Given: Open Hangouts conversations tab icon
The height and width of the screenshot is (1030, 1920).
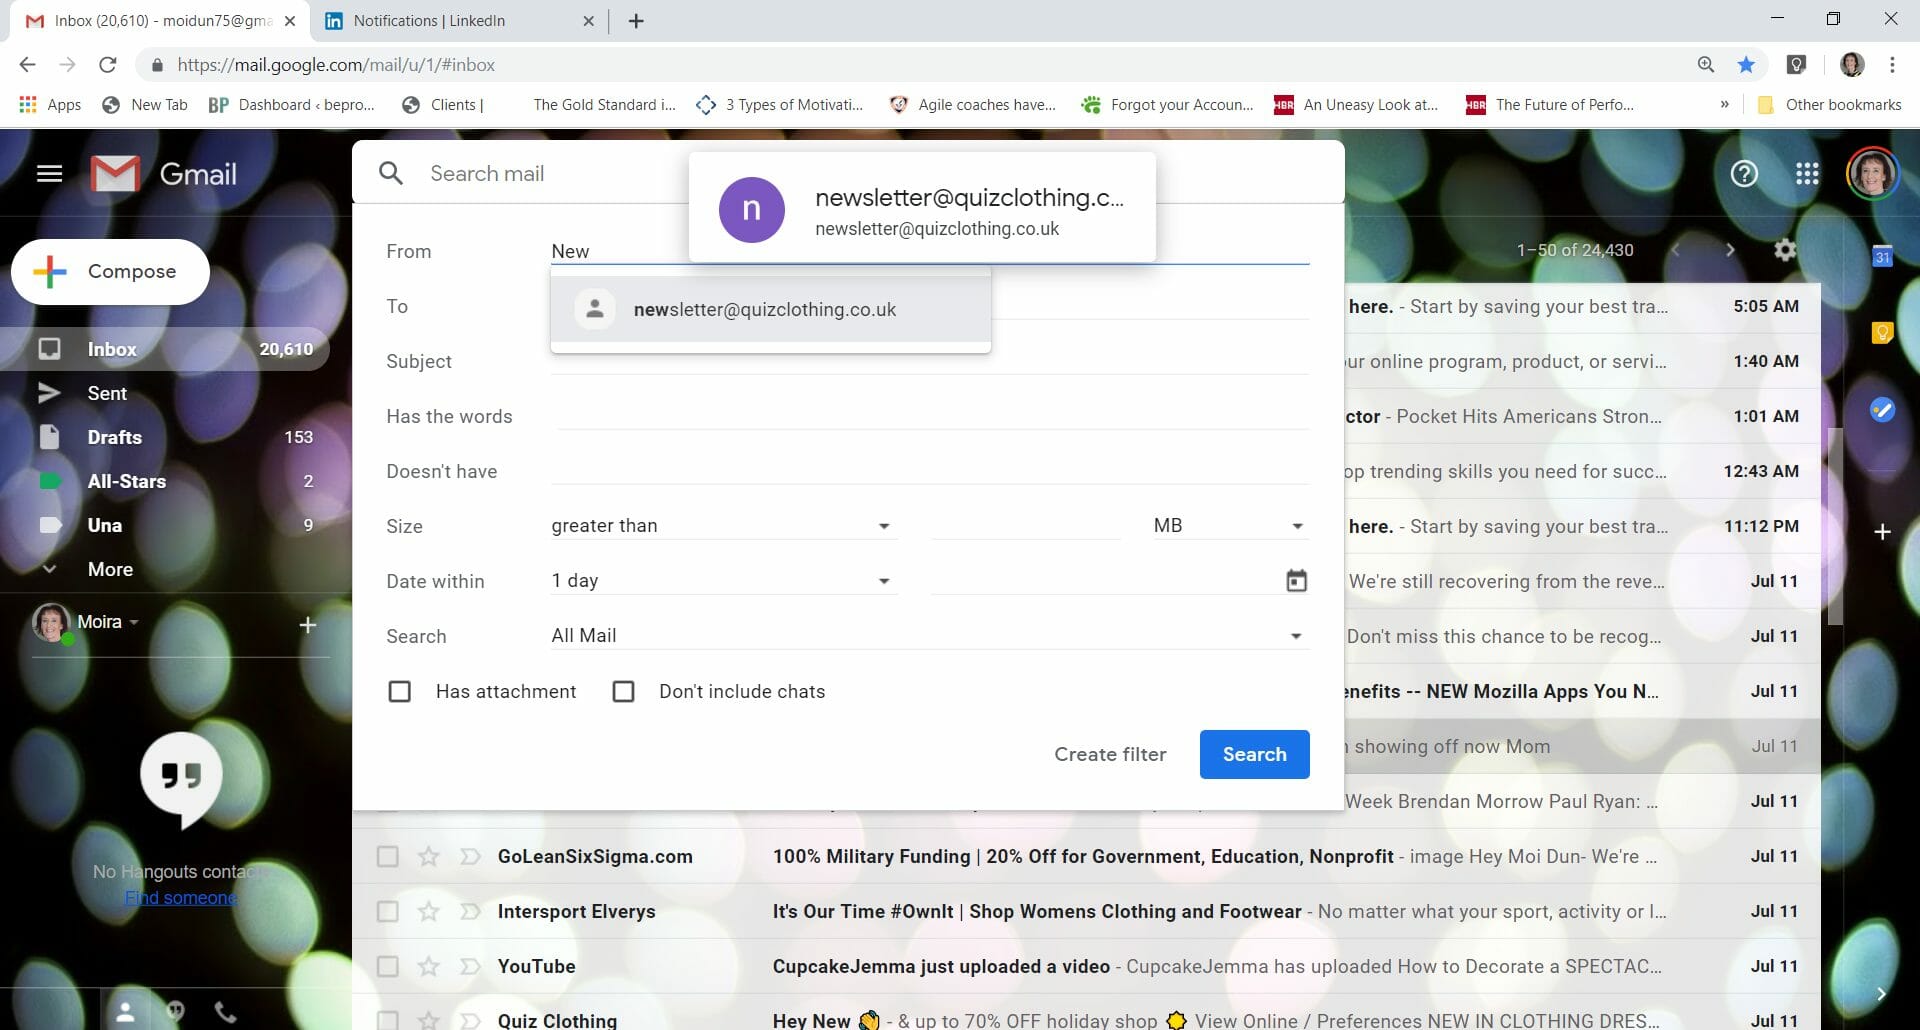Looking at the screenshot, I should pos(176,1012).
